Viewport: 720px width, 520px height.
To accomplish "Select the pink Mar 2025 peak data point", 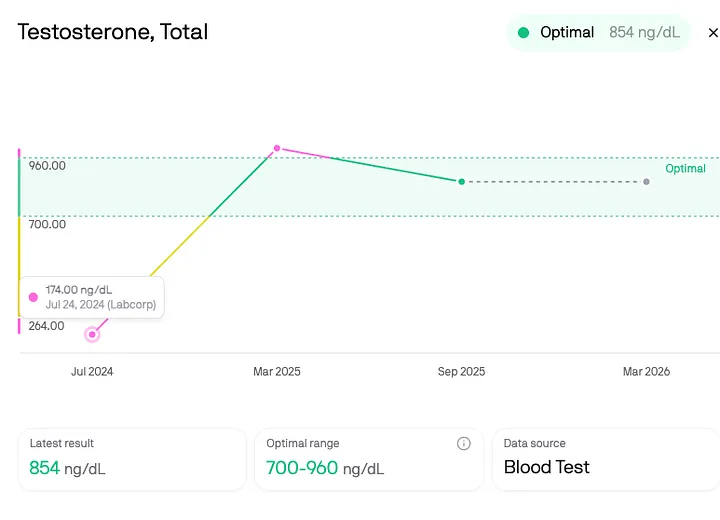I will (277, 148).
